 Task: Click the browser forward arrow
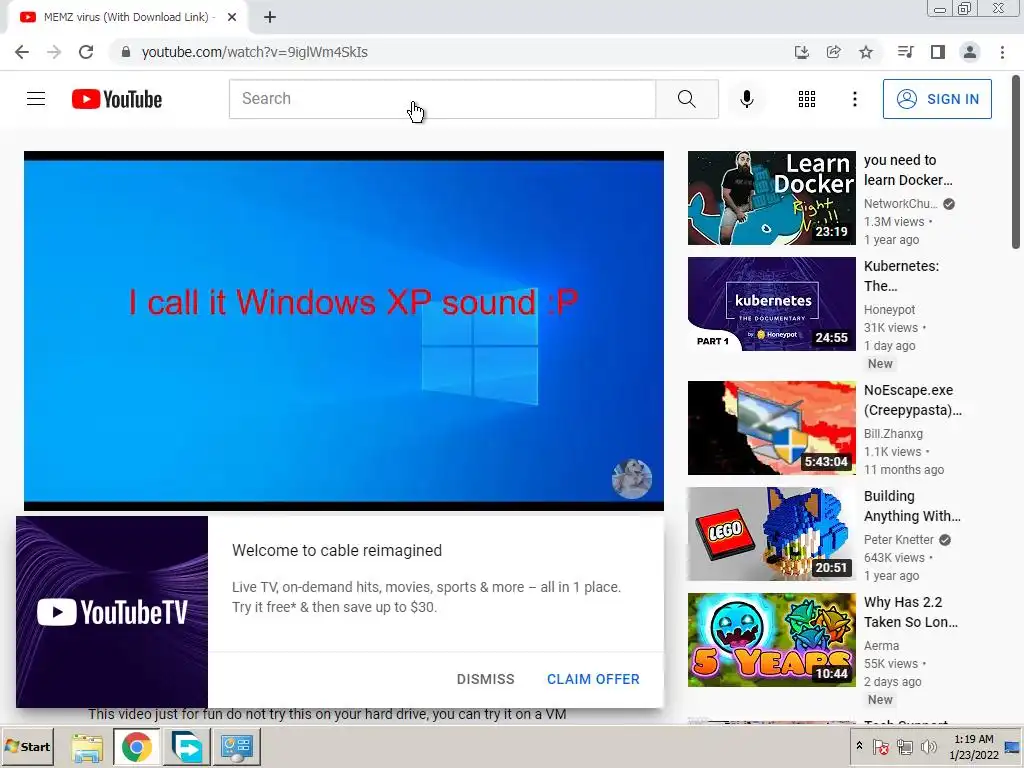[54, 52]
